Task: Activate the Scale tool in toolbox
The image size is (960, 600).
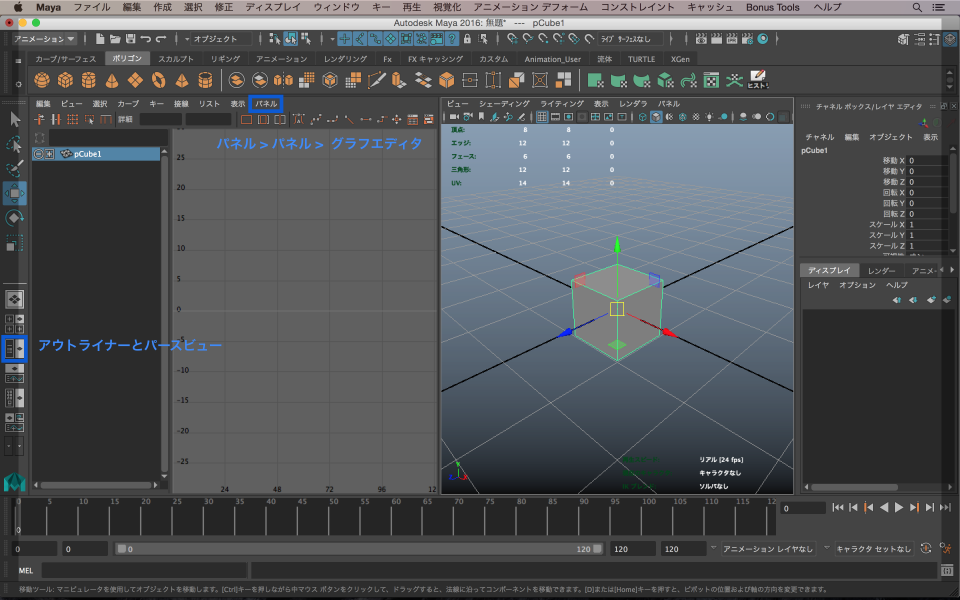Action: pos(15,243)
